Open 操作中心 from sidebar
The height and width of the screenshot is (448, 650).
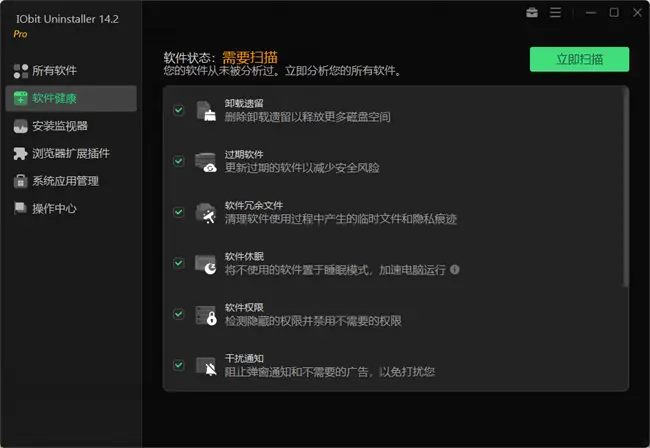(71, 208)
